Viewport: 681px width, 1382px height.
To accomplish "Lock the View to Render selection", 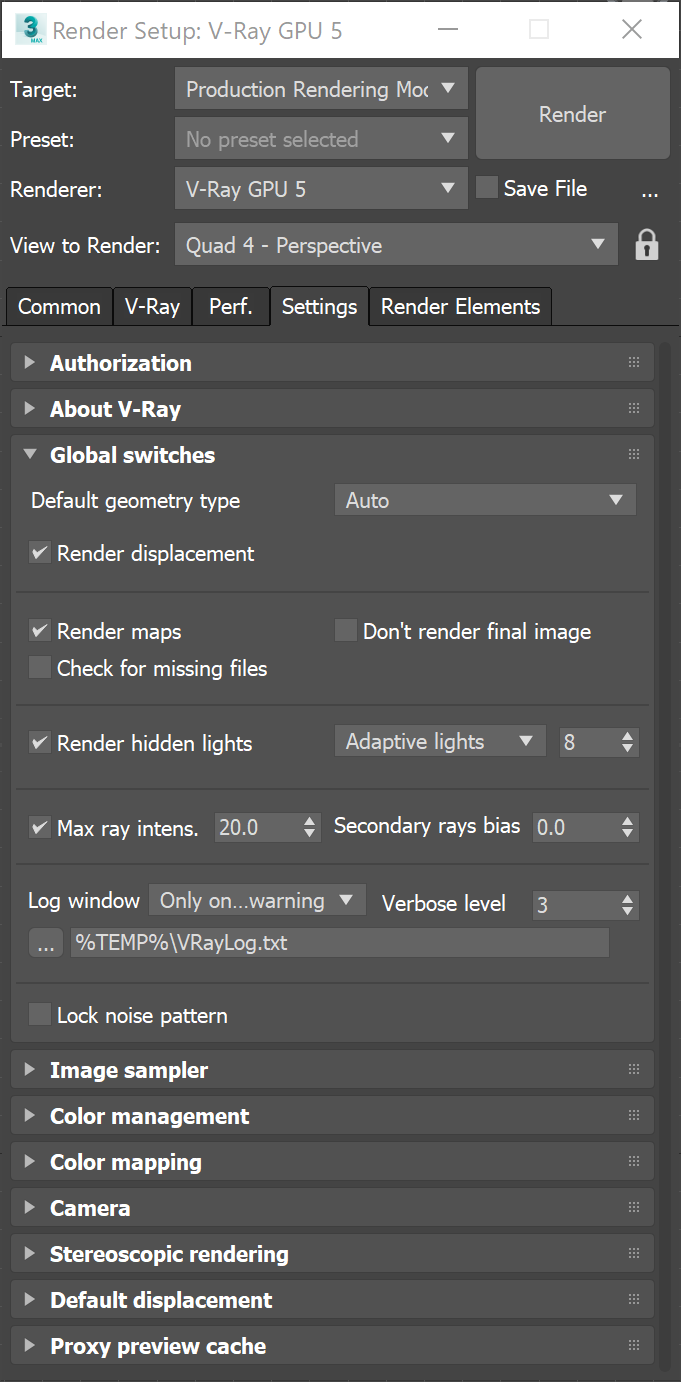I will coord(646,244).
